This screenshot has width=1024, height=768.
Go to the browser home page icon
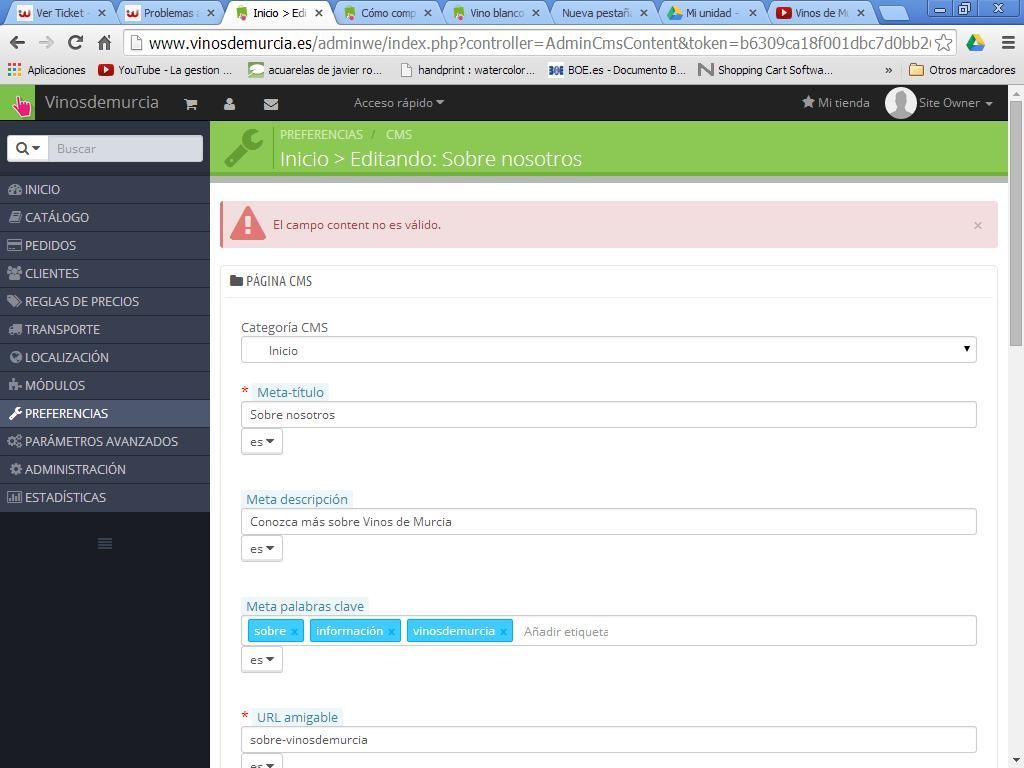(x=104, y=43)
